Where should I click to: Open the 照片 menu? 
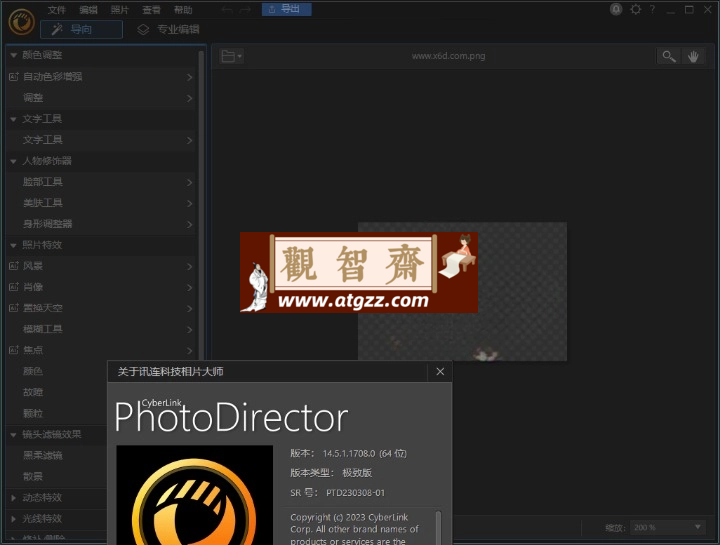pos(119,10)
